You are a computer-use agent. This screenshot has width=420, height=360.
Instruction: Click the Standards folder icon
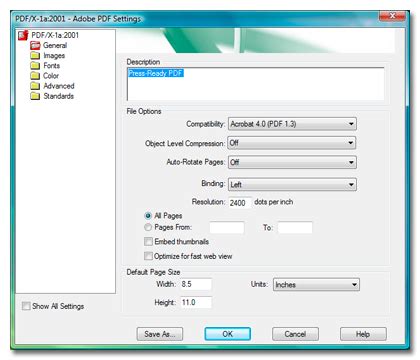coord(35,96)
